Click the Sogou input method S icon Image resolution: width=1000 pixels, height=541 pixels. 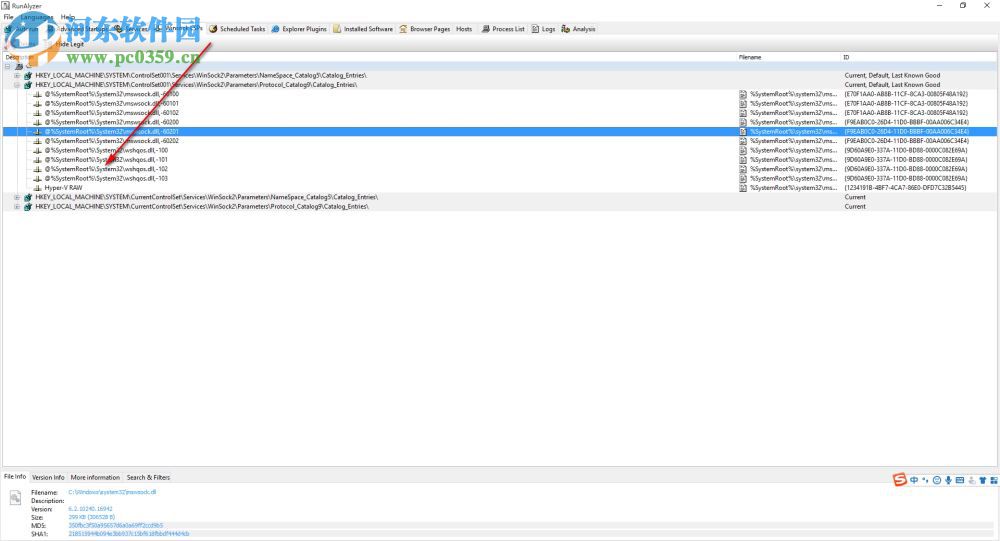pos(899,480)
